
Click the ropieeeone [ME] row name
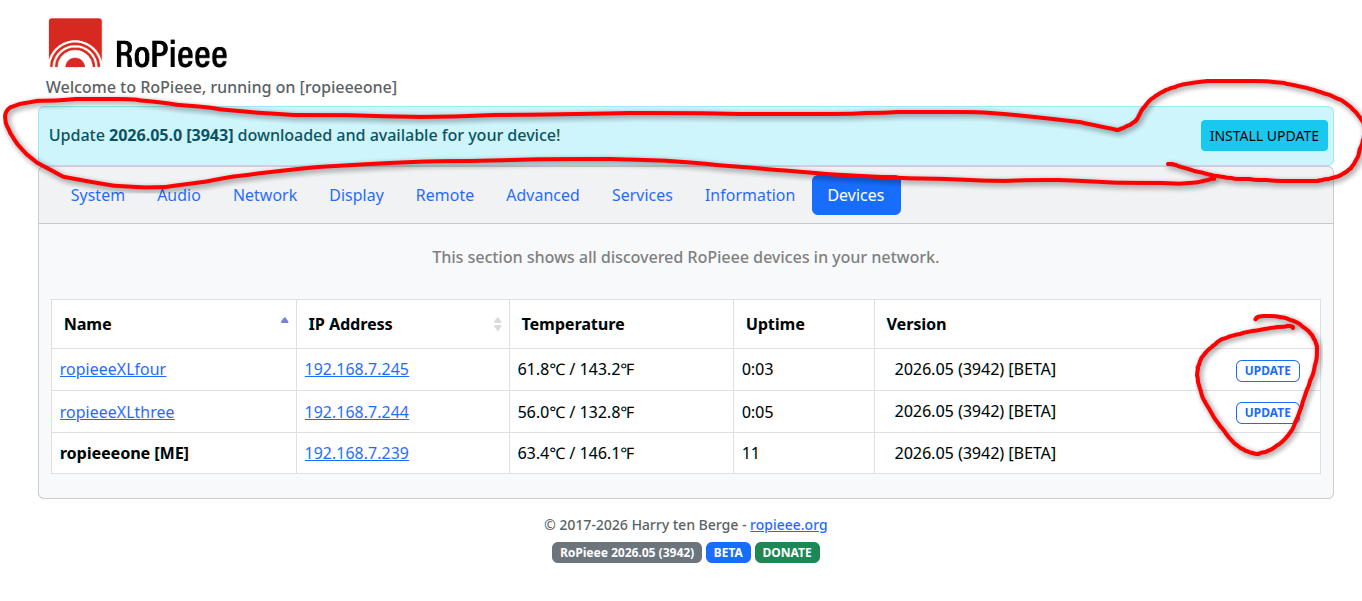pyautogui.click(x=124, y=453)
